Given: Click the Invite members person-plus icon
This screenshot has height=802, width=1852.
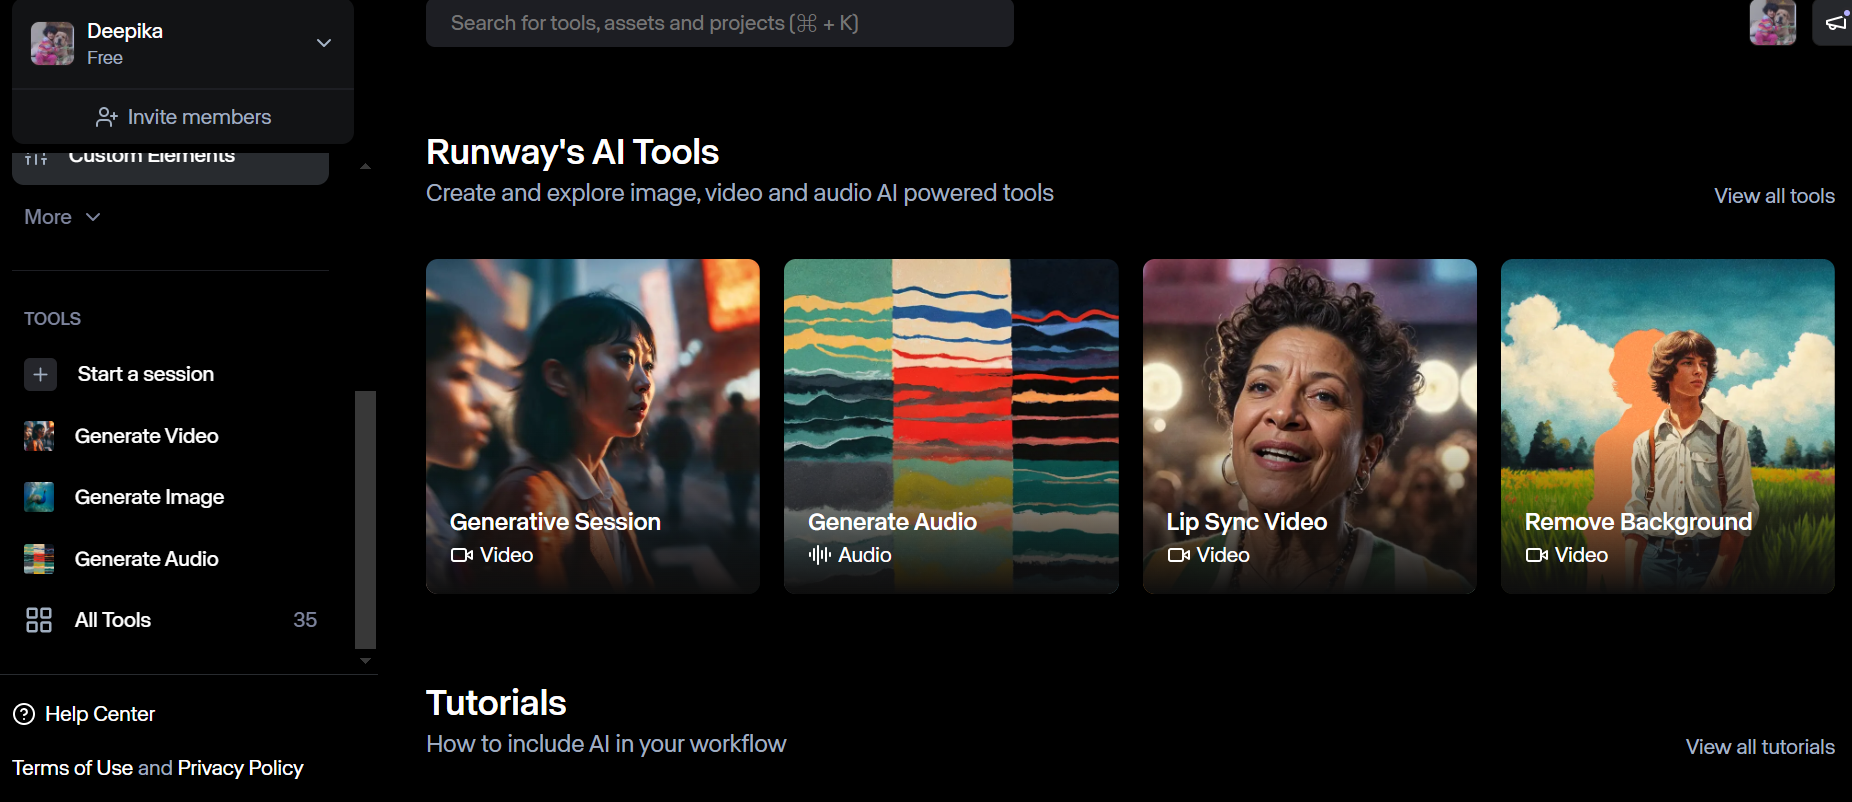Looking at the screenshot, I should [107, 117].
